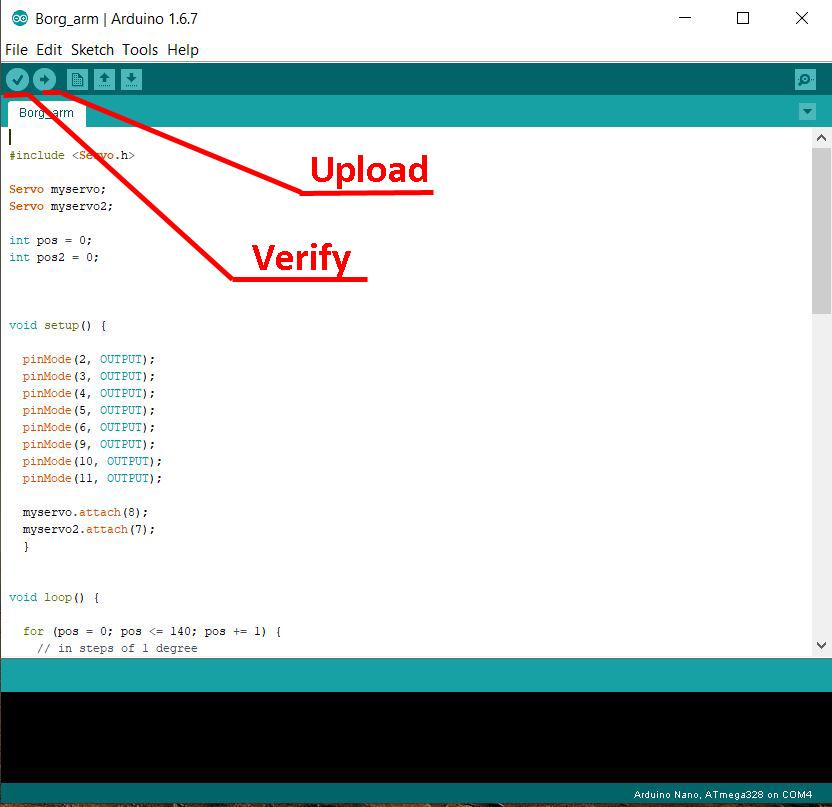The width and height of the screenshot is (832, 807).
Task: Click the 'pinMode(2, OUTPUT);' line
Action: tap(89, 359)
